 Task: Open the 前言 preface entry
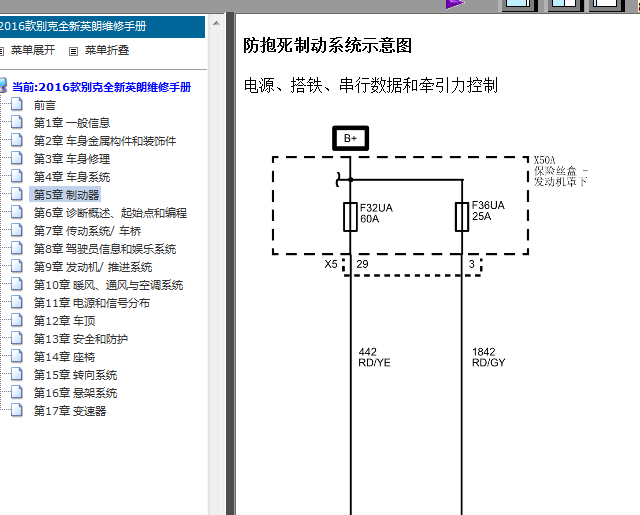click(x=44, y=105)
